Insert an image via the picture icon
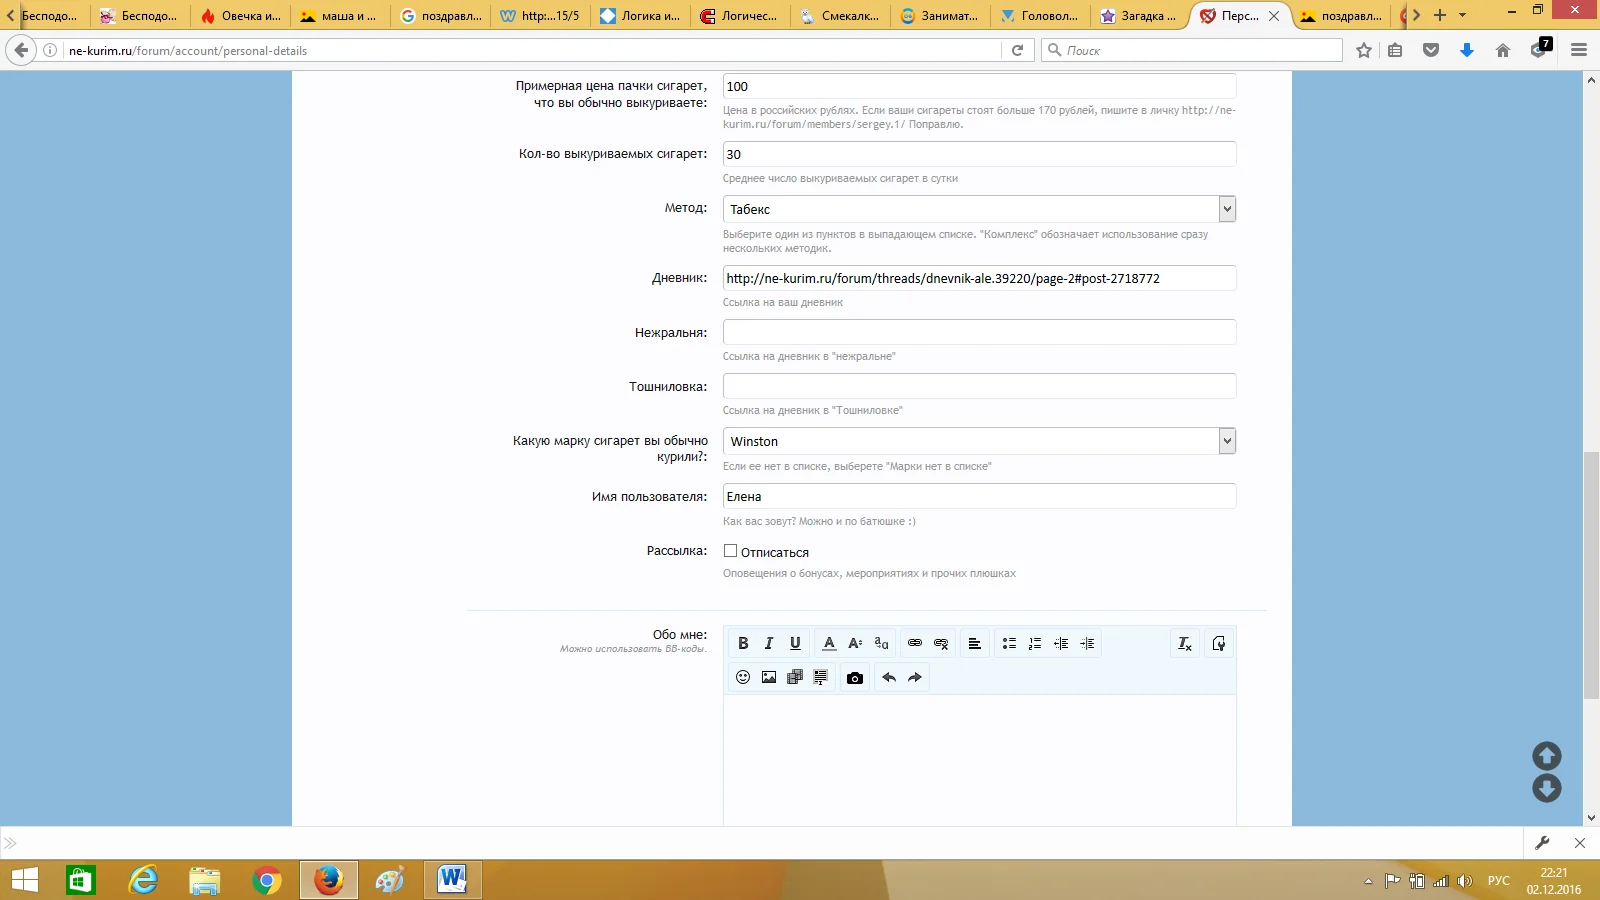Image resolution: width=1600 pixels, height=900 pixels. [769, 678]
